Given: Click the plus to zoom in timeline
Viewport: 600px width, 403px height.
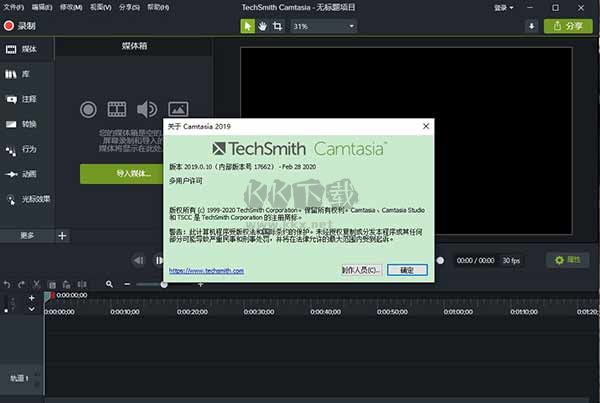Looking at the screenshot, I should tap(200, 284).
